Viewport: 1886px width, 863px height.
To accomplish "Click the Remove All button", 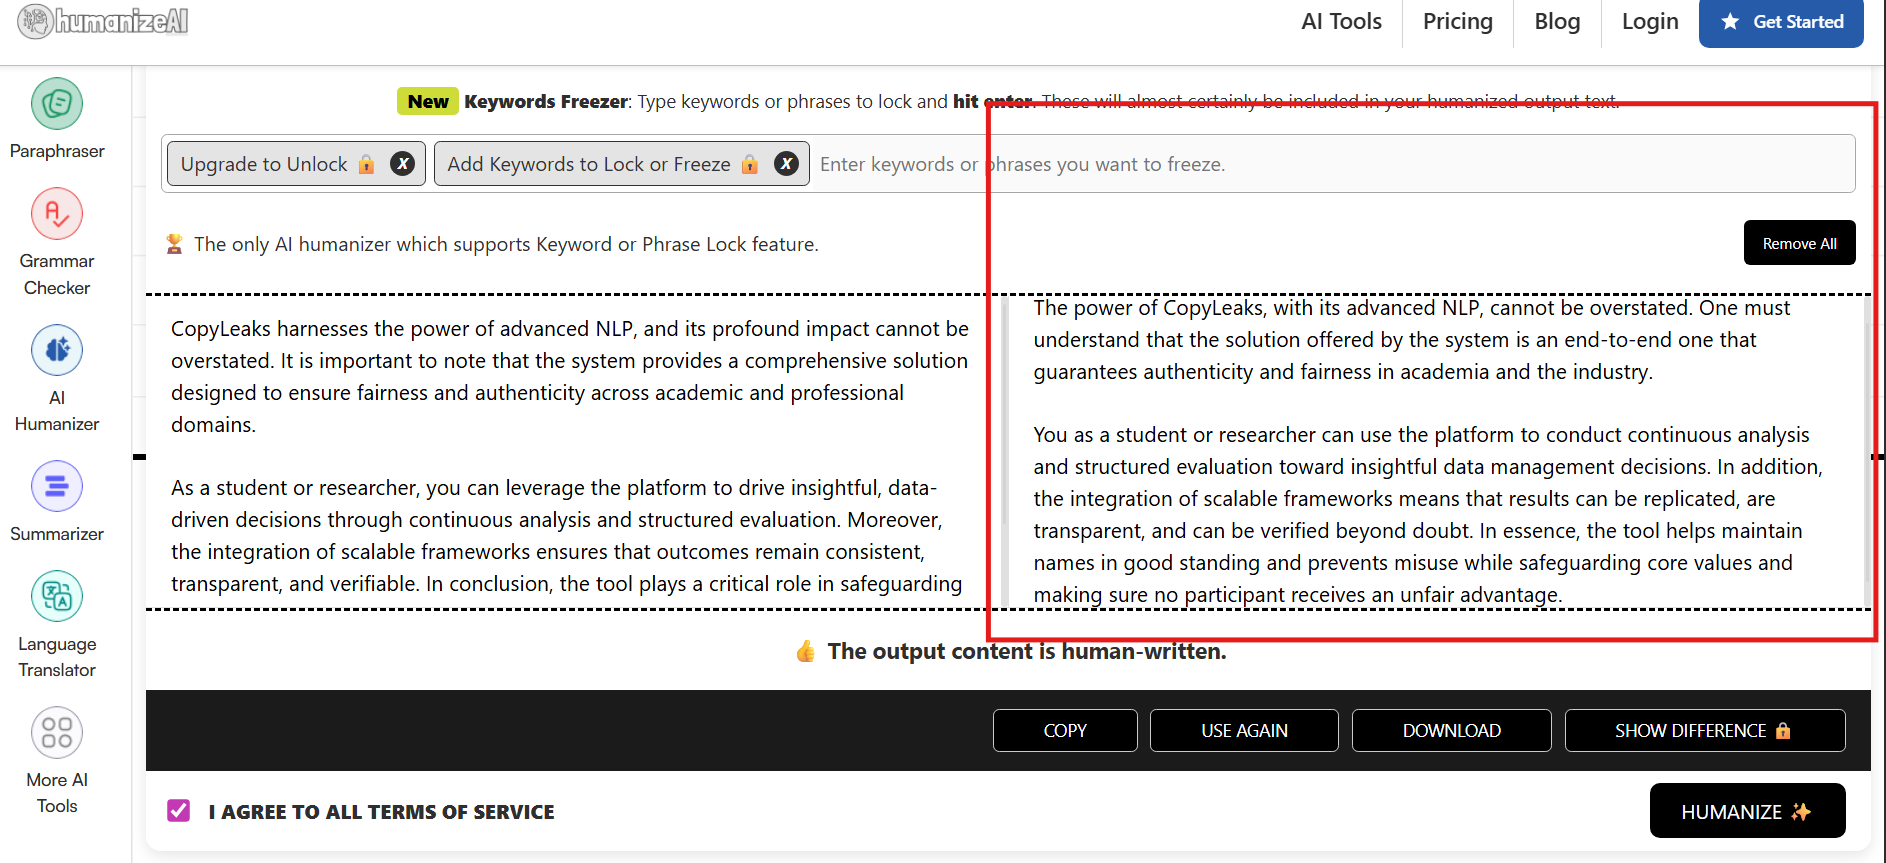I will 1799,243.
